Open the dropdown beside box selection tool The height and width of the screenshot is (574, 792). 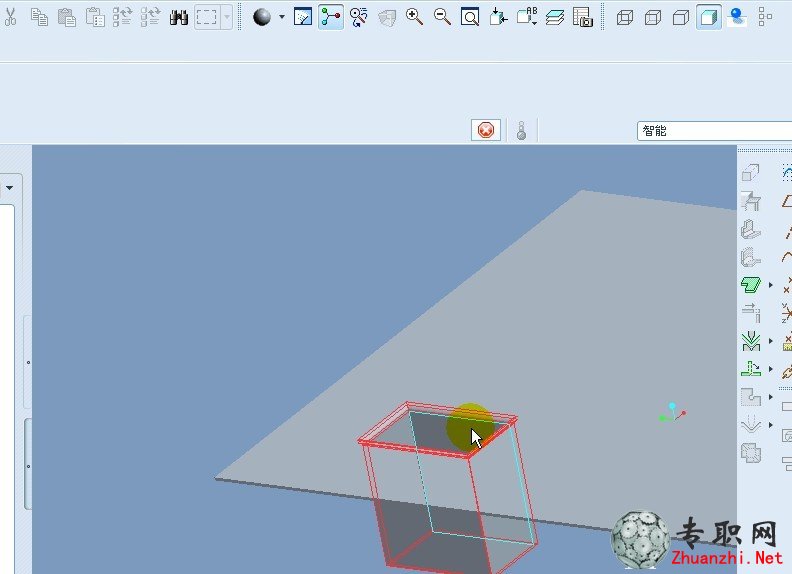pyautogui.click(x=227, y=18)
